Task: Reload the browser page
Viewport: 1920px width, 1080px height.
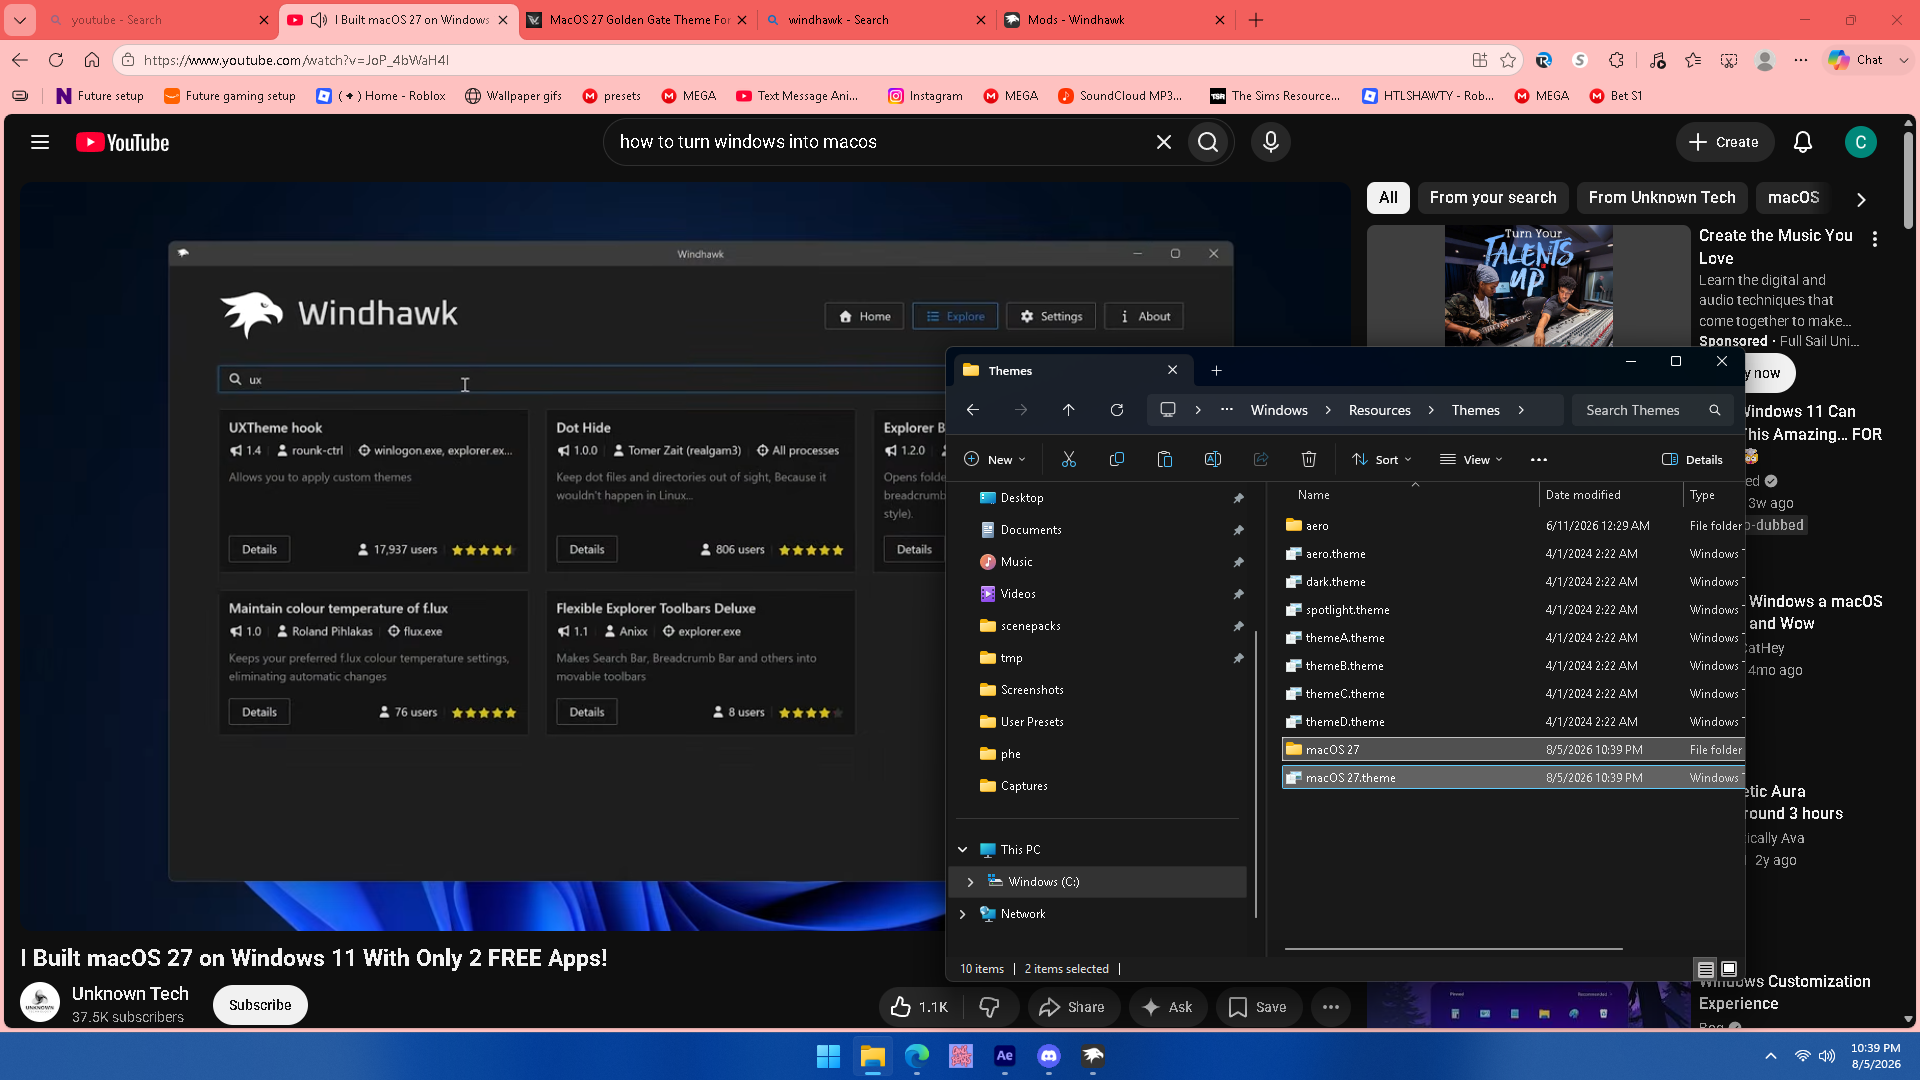Action: [56, 60]
